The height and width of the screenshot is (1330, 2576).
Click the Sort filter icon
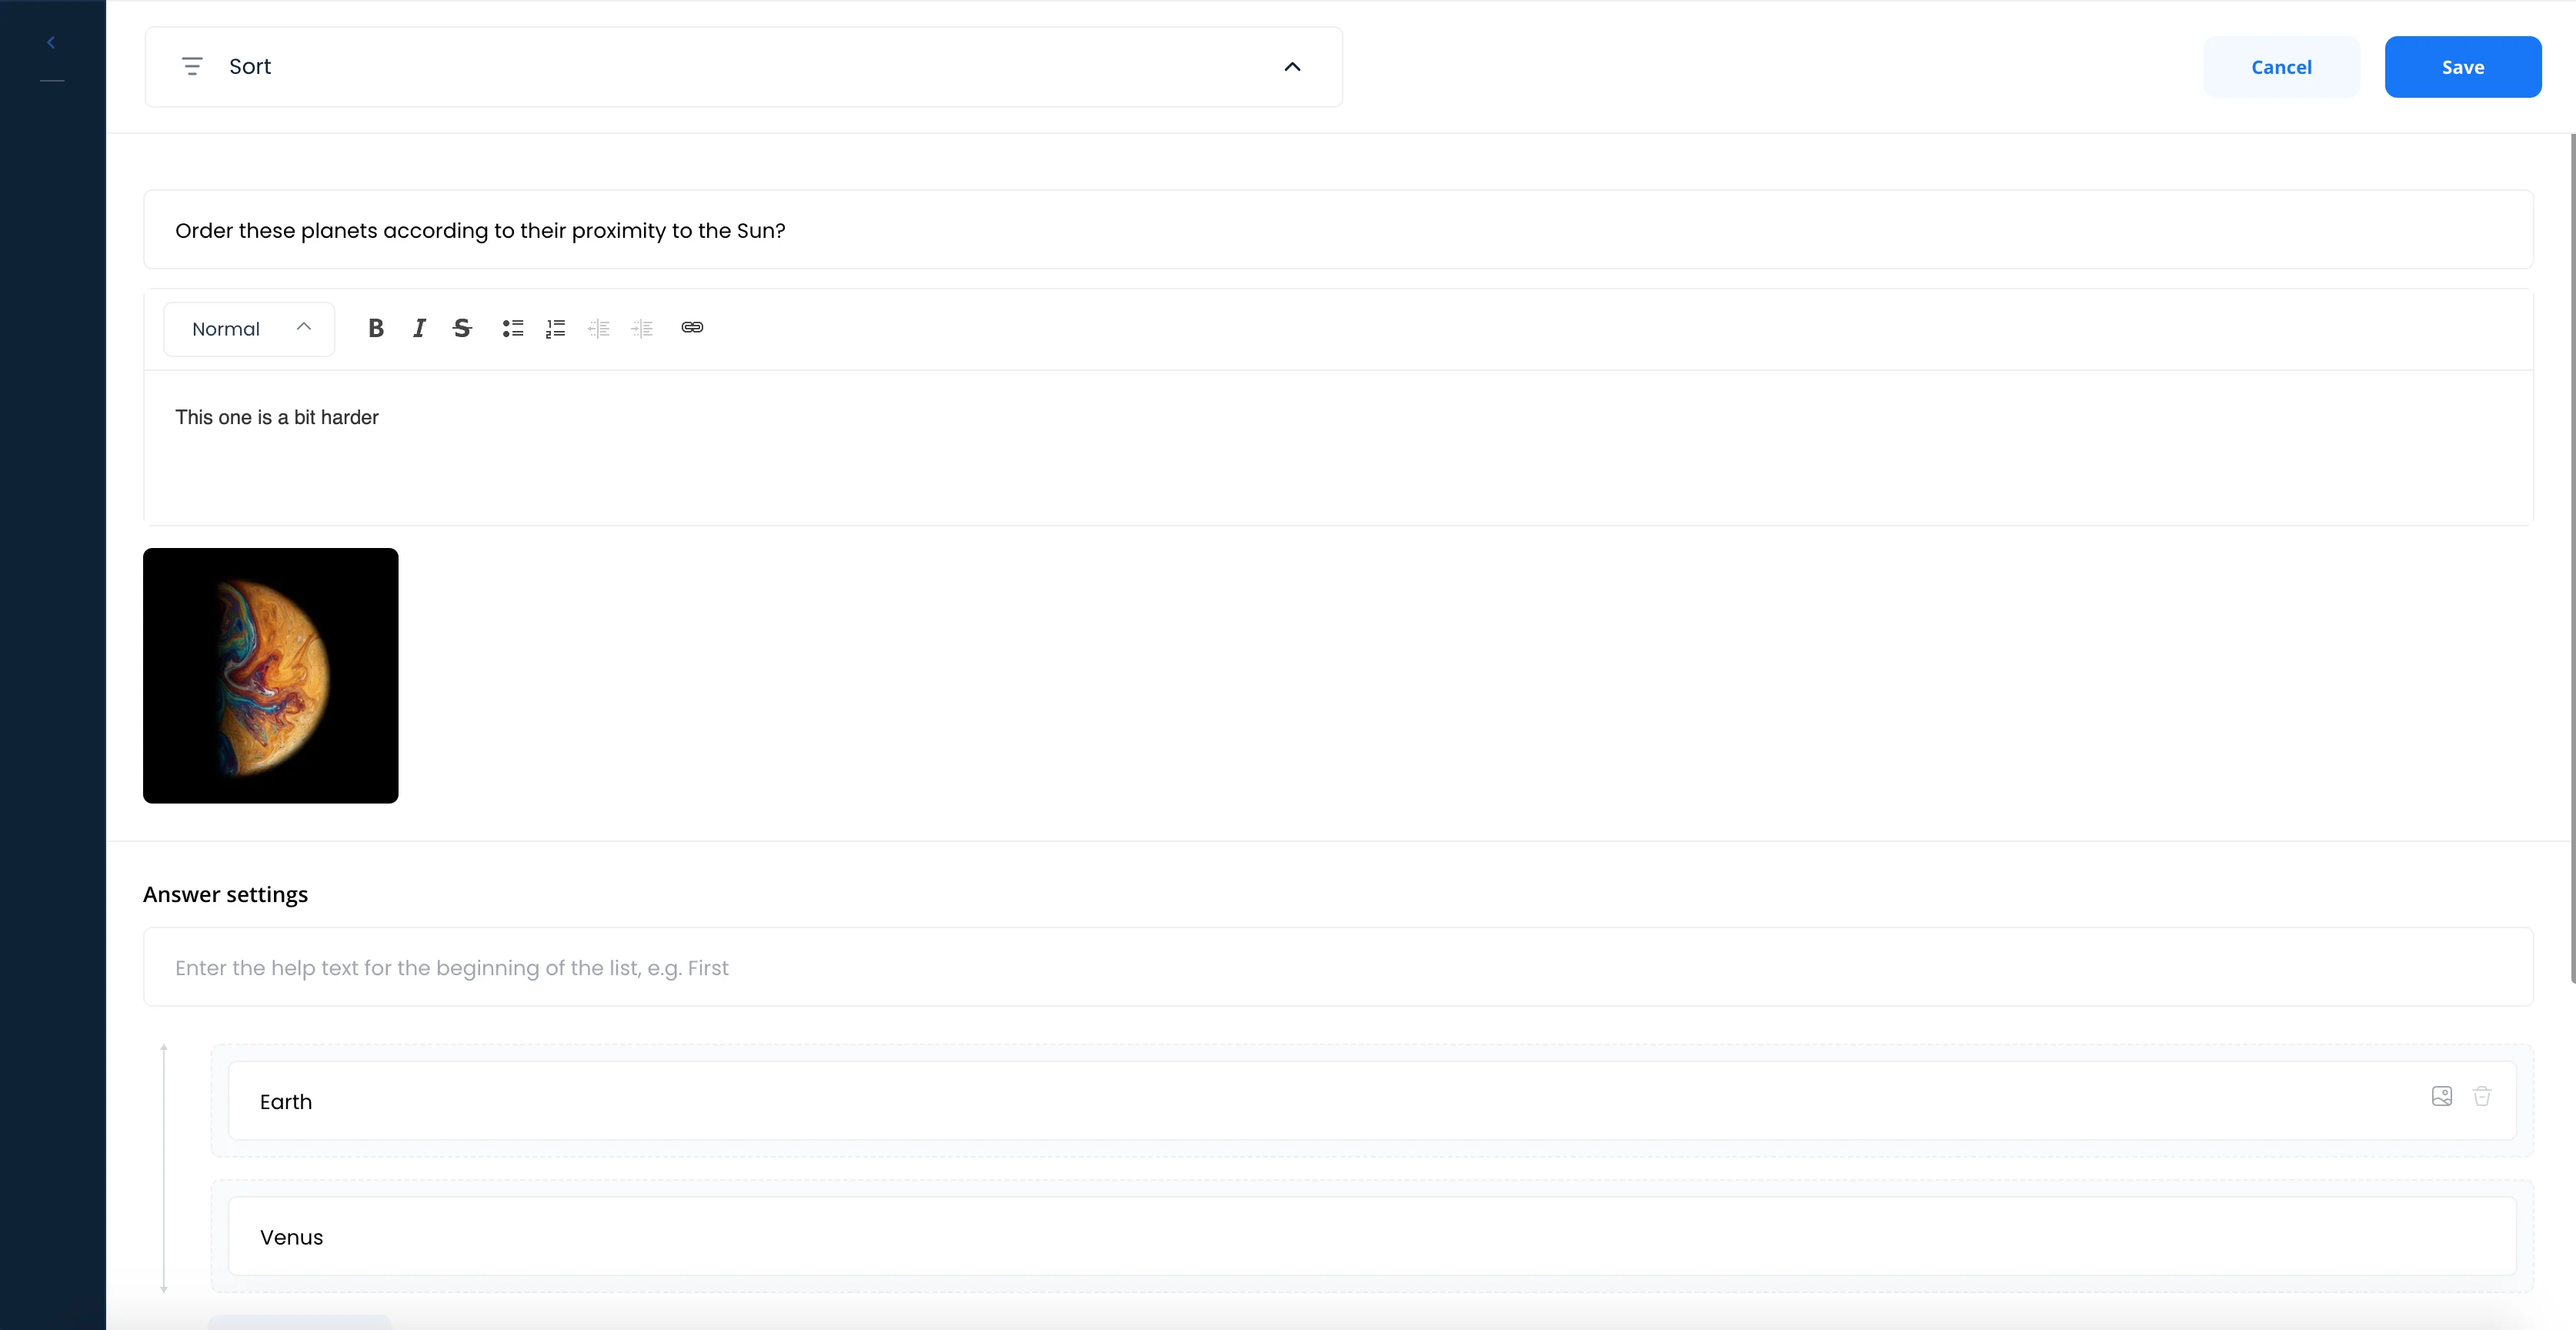tap(192, 67)
